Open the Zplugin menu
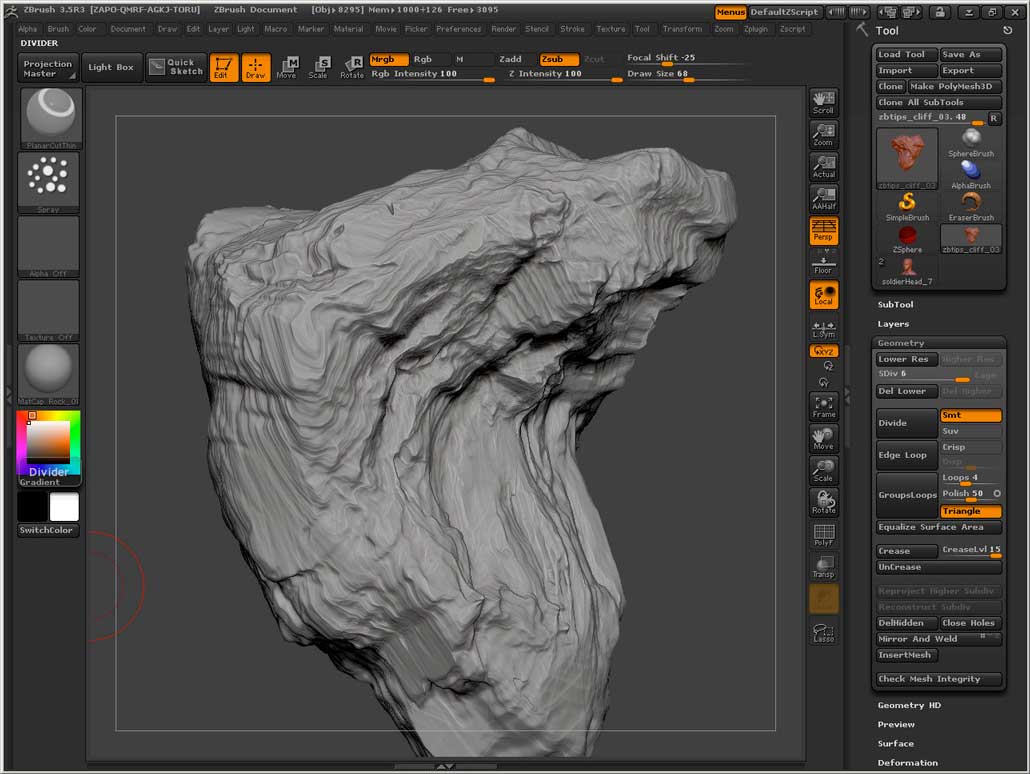The image size is (1030, 774). pyautogui.click(x=756, y=29)
